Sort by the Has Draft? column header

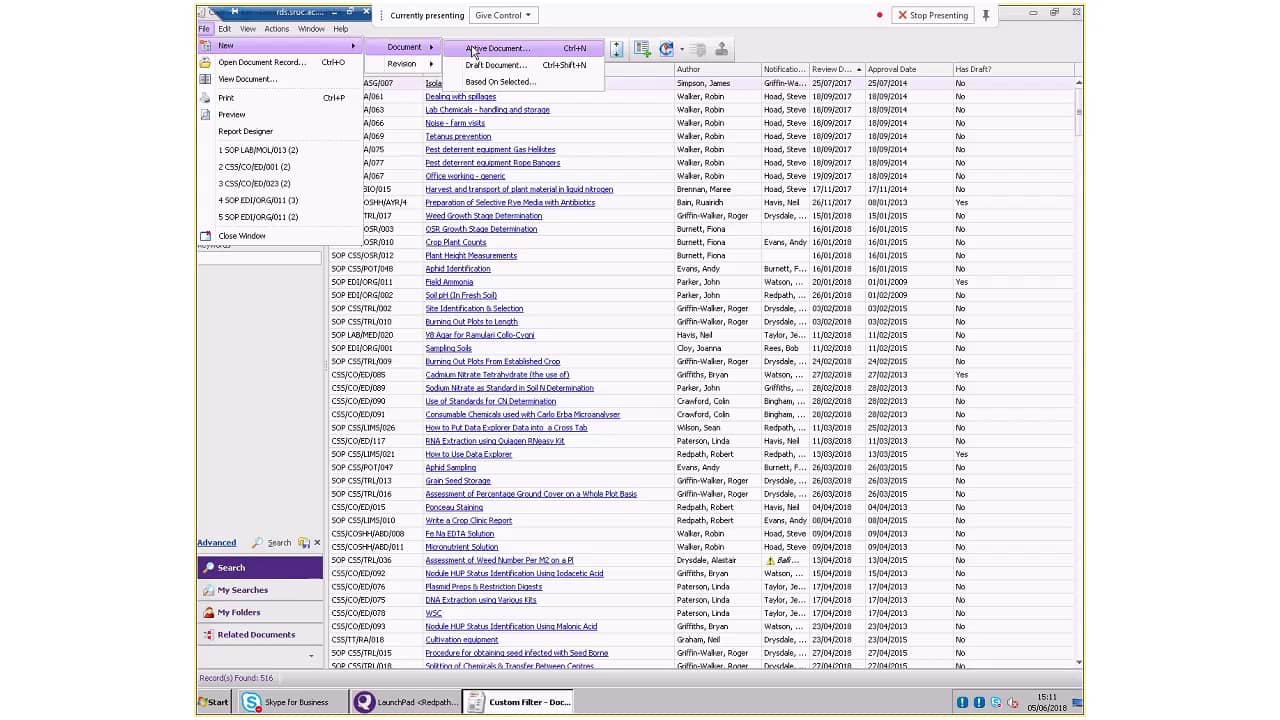pos(1013,69)
